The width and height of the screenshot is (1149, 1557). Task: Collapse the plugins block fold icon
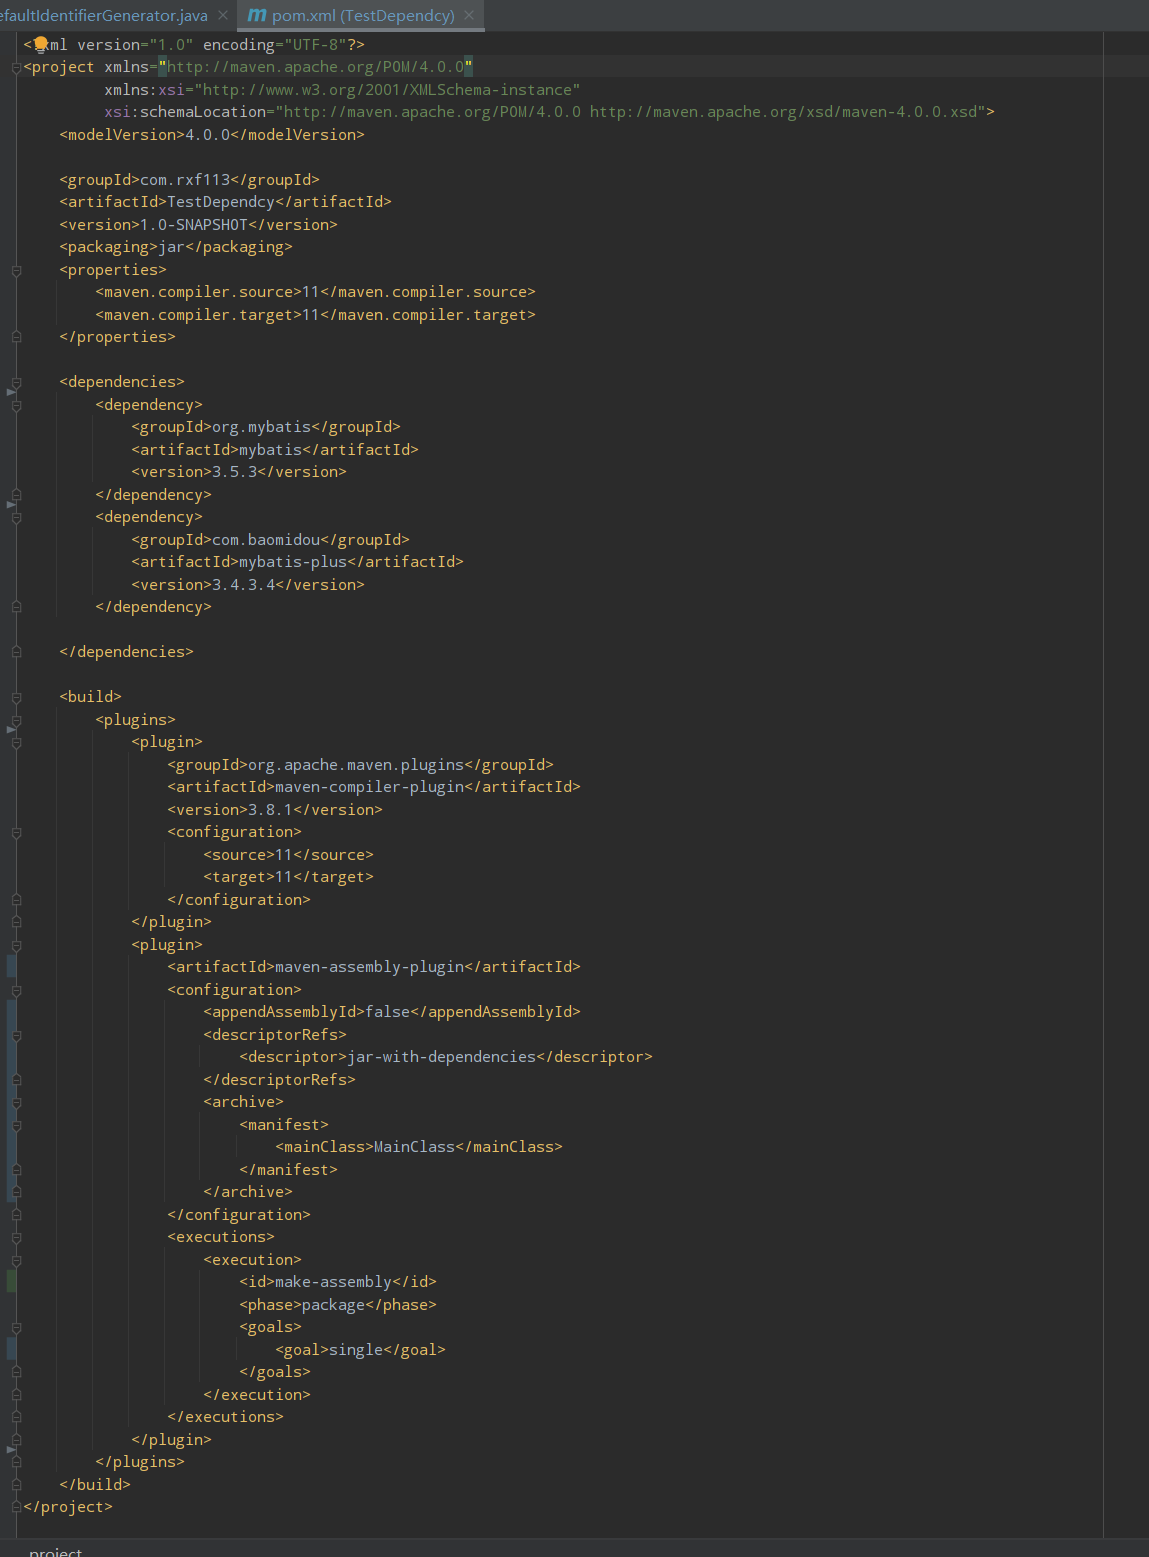18,719
